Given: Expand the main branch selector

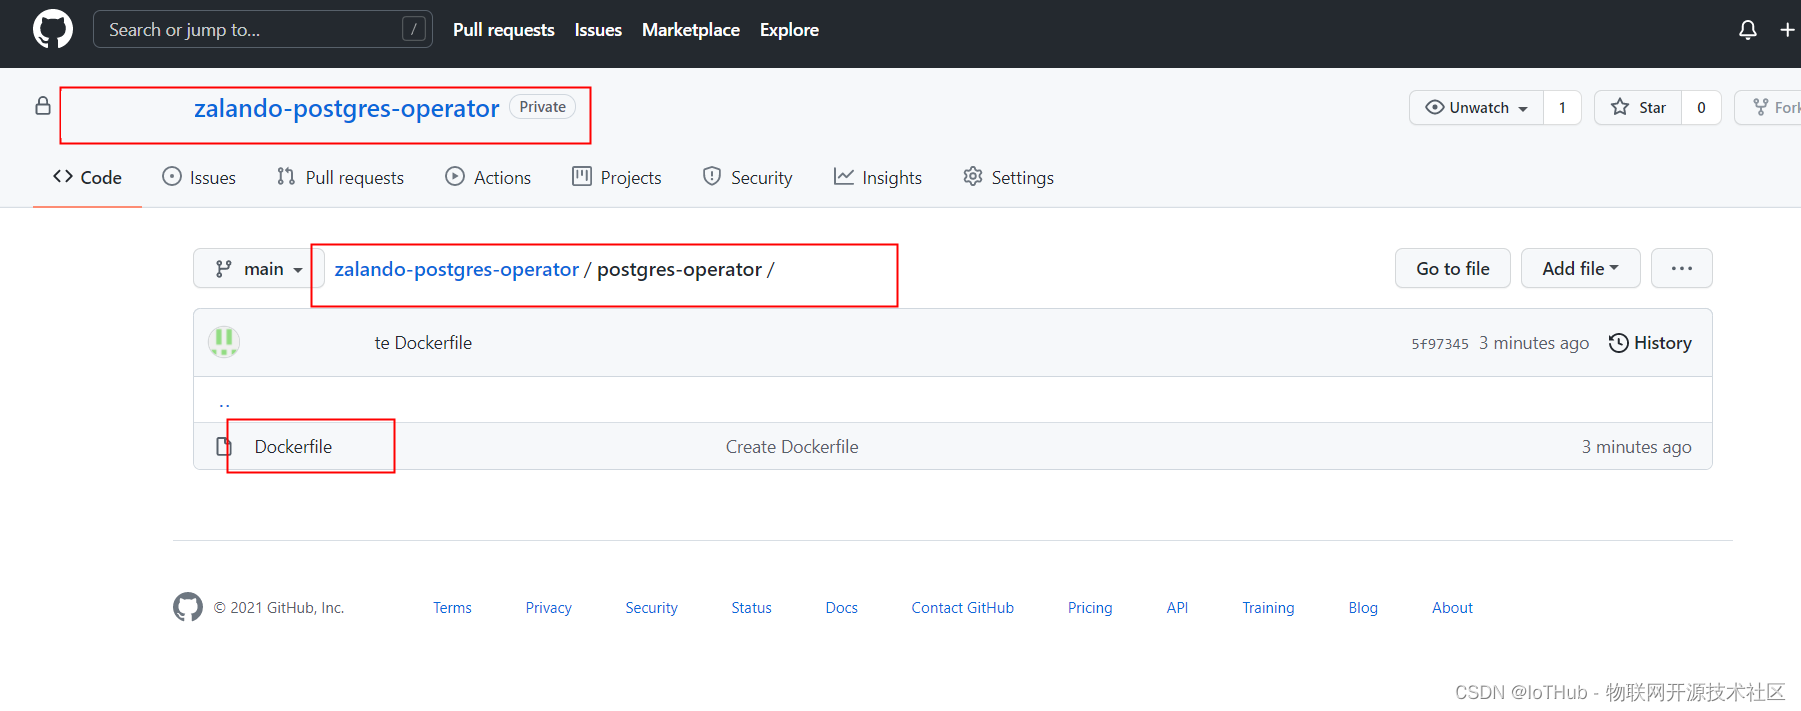Looking at the screenshot, I should [258, 268].
